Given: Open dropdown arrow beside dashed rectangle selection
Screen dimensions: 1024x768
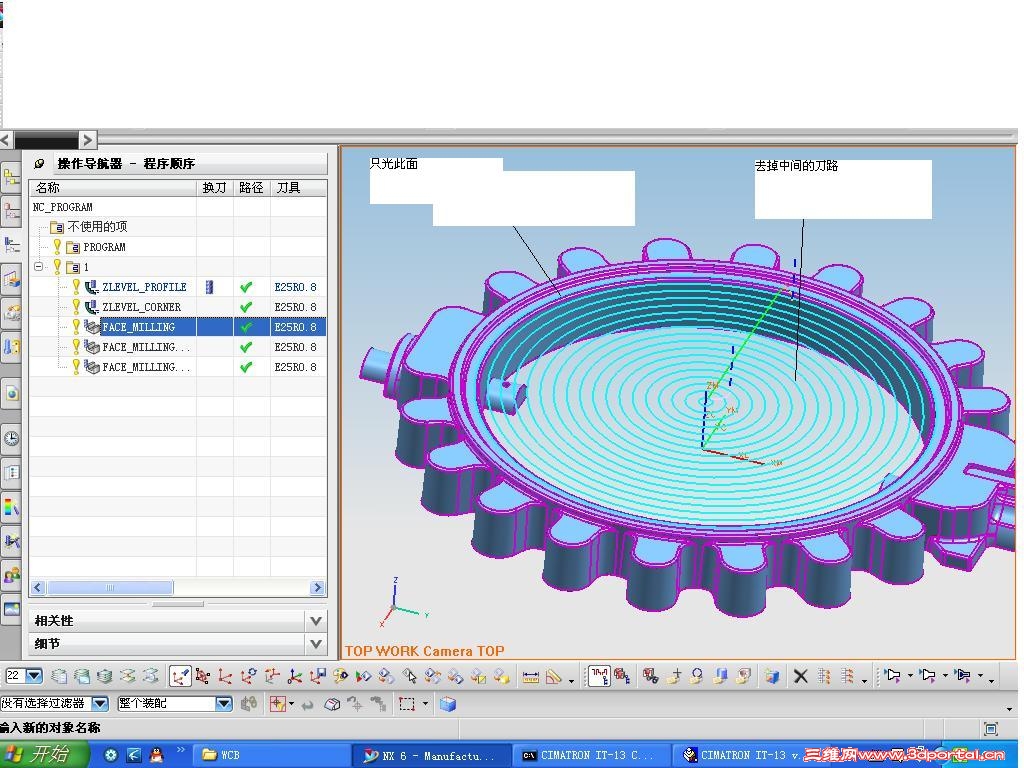Looking at the screenshot, I should click(x=425, y=703).
